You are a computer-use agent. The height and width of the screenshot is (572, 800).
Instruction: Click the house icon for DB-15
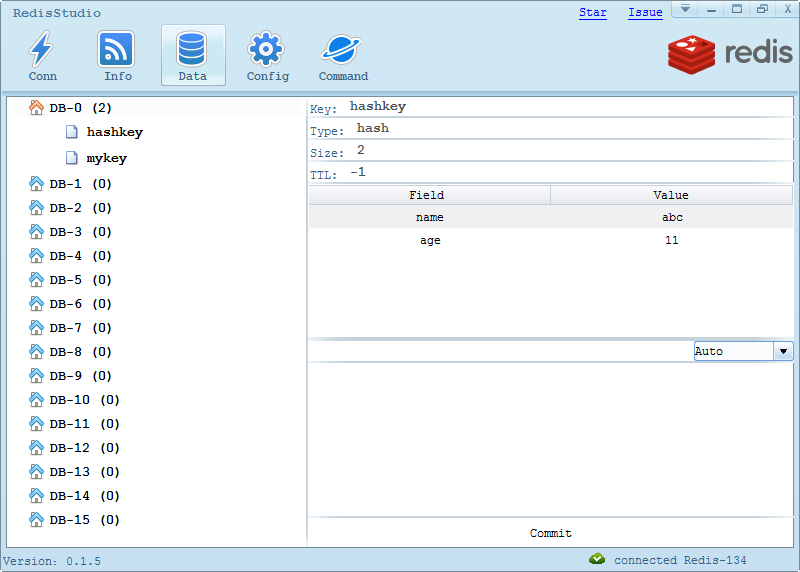(36, 519)
